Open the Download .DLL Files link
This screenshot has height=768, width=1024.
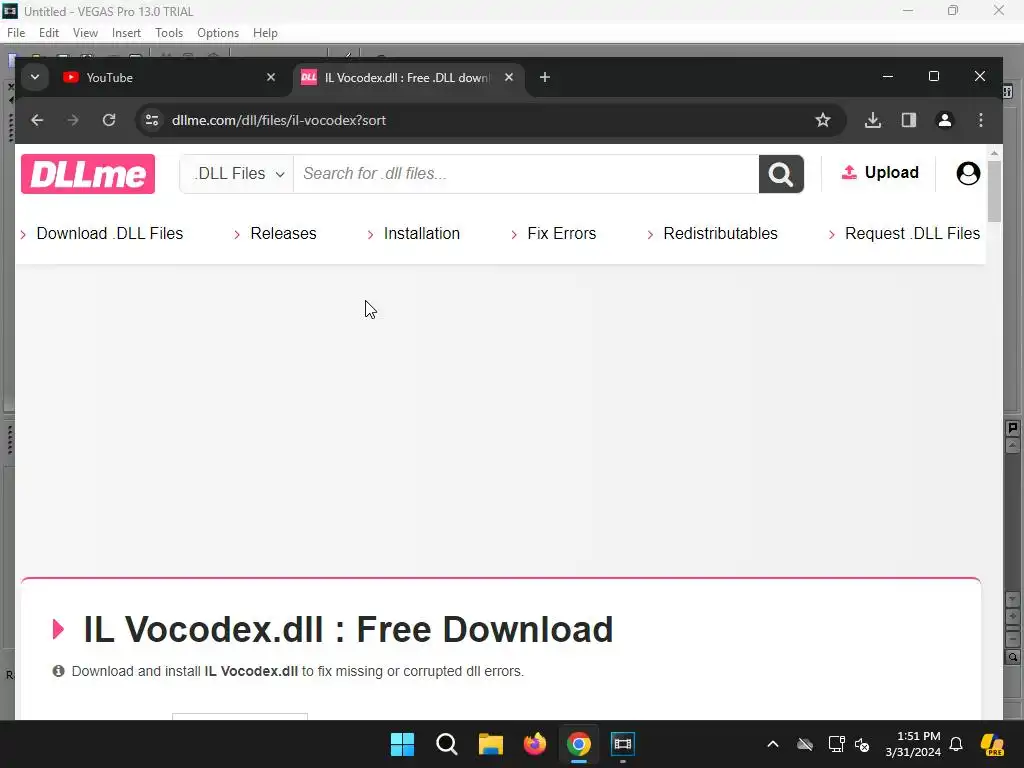coord(109,233)
